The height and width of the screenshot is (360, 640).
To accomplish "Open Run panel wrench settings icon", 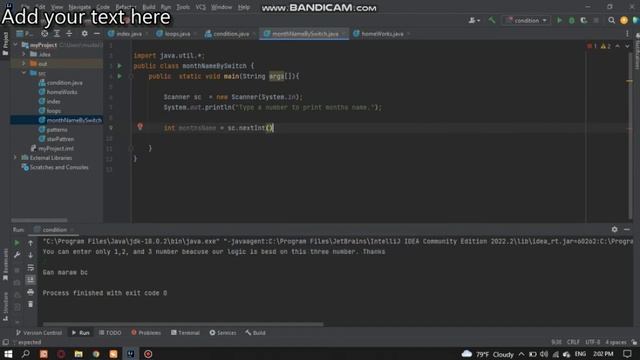I will 17,255.
